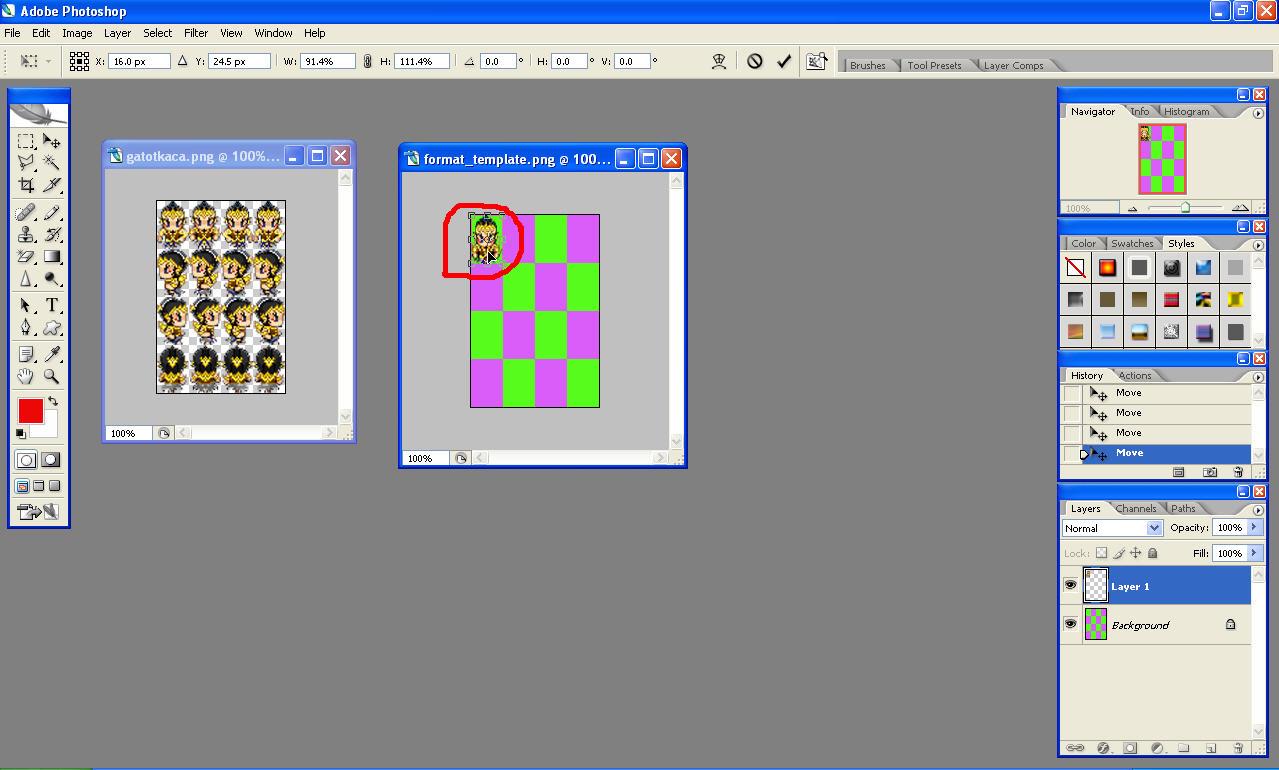The image size is (1279, 770).
Task: Switch to Quick Mask mode
Action: [x=50, y=460]
